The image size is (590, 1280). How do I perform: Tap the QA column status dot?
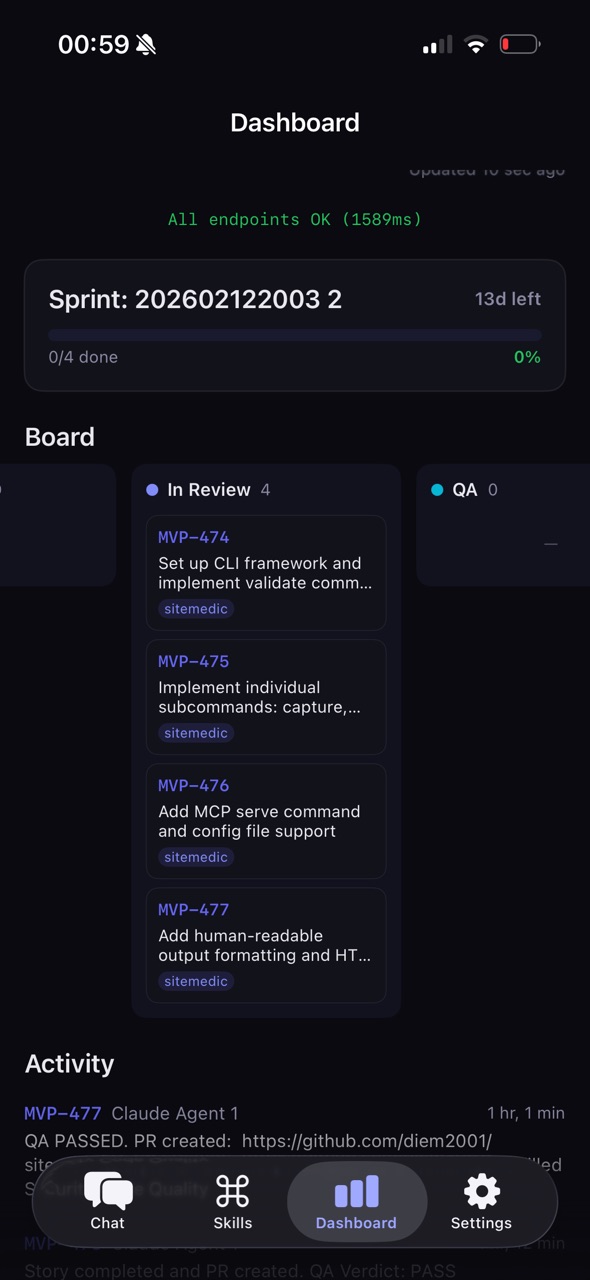click(437, 489)
